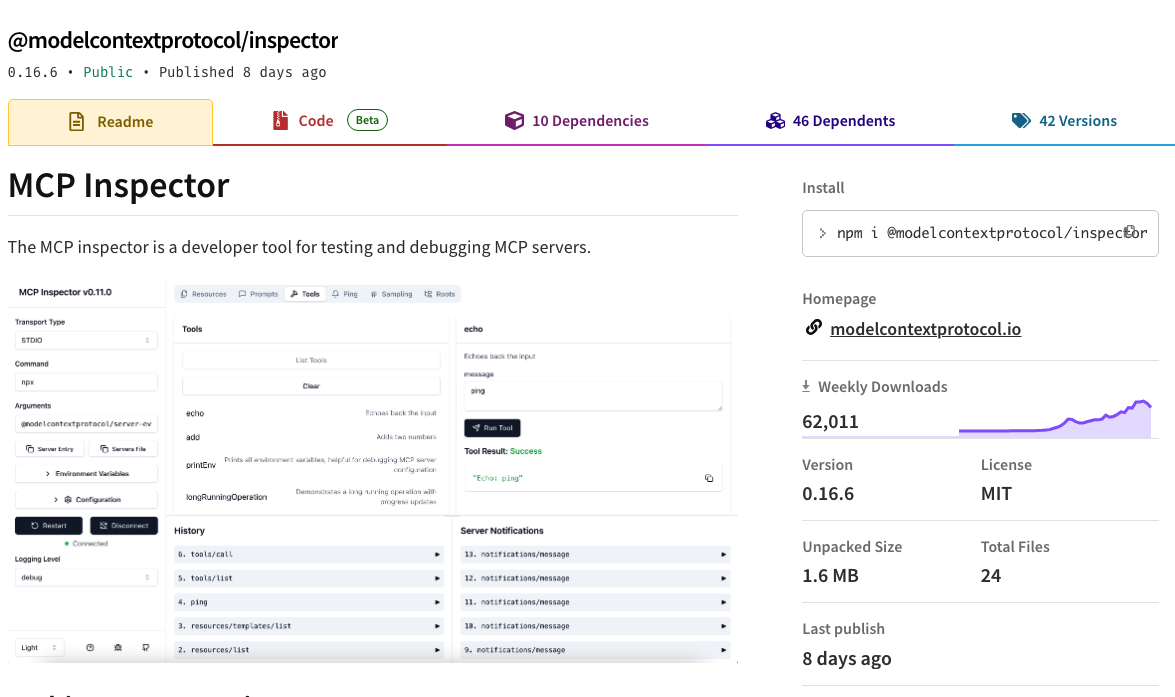The width and height of the screenshot is (1175, 697).
Task: Copy the npm install command
Action: (1131, 232)
